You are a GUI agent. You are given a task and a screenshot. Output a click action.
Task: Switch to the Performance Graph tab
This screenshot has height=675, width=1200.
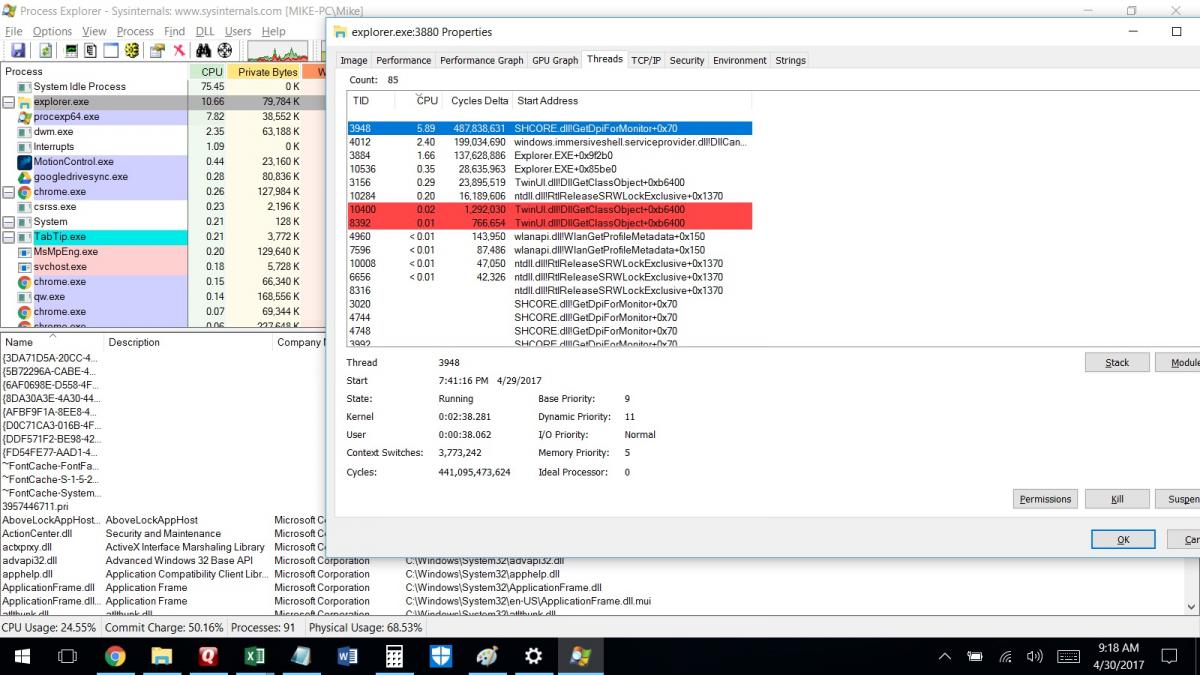[482, 60]
